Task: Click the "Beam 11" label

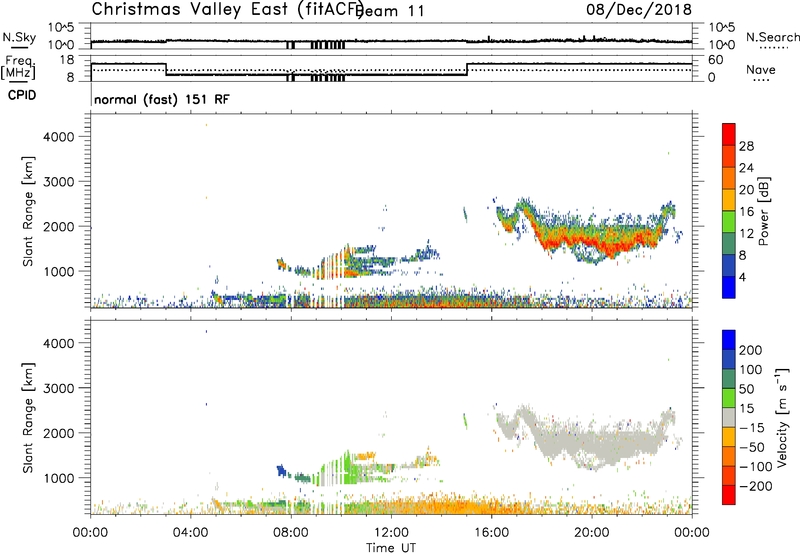Action: click(391, 11)
